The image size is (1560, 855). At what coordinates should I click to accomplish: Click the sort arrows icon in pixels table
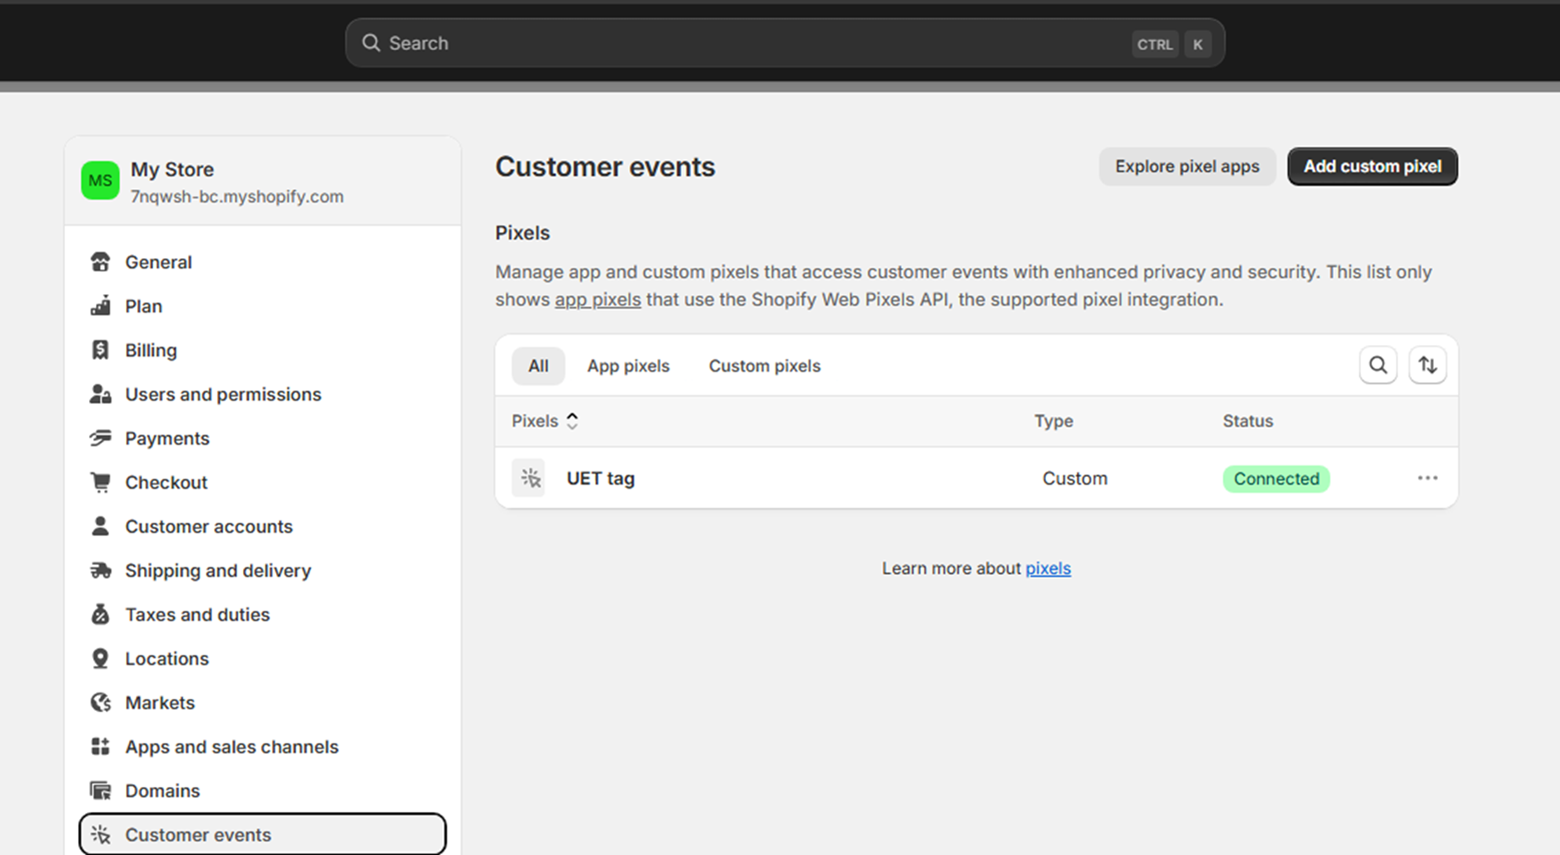point(1428,365)
